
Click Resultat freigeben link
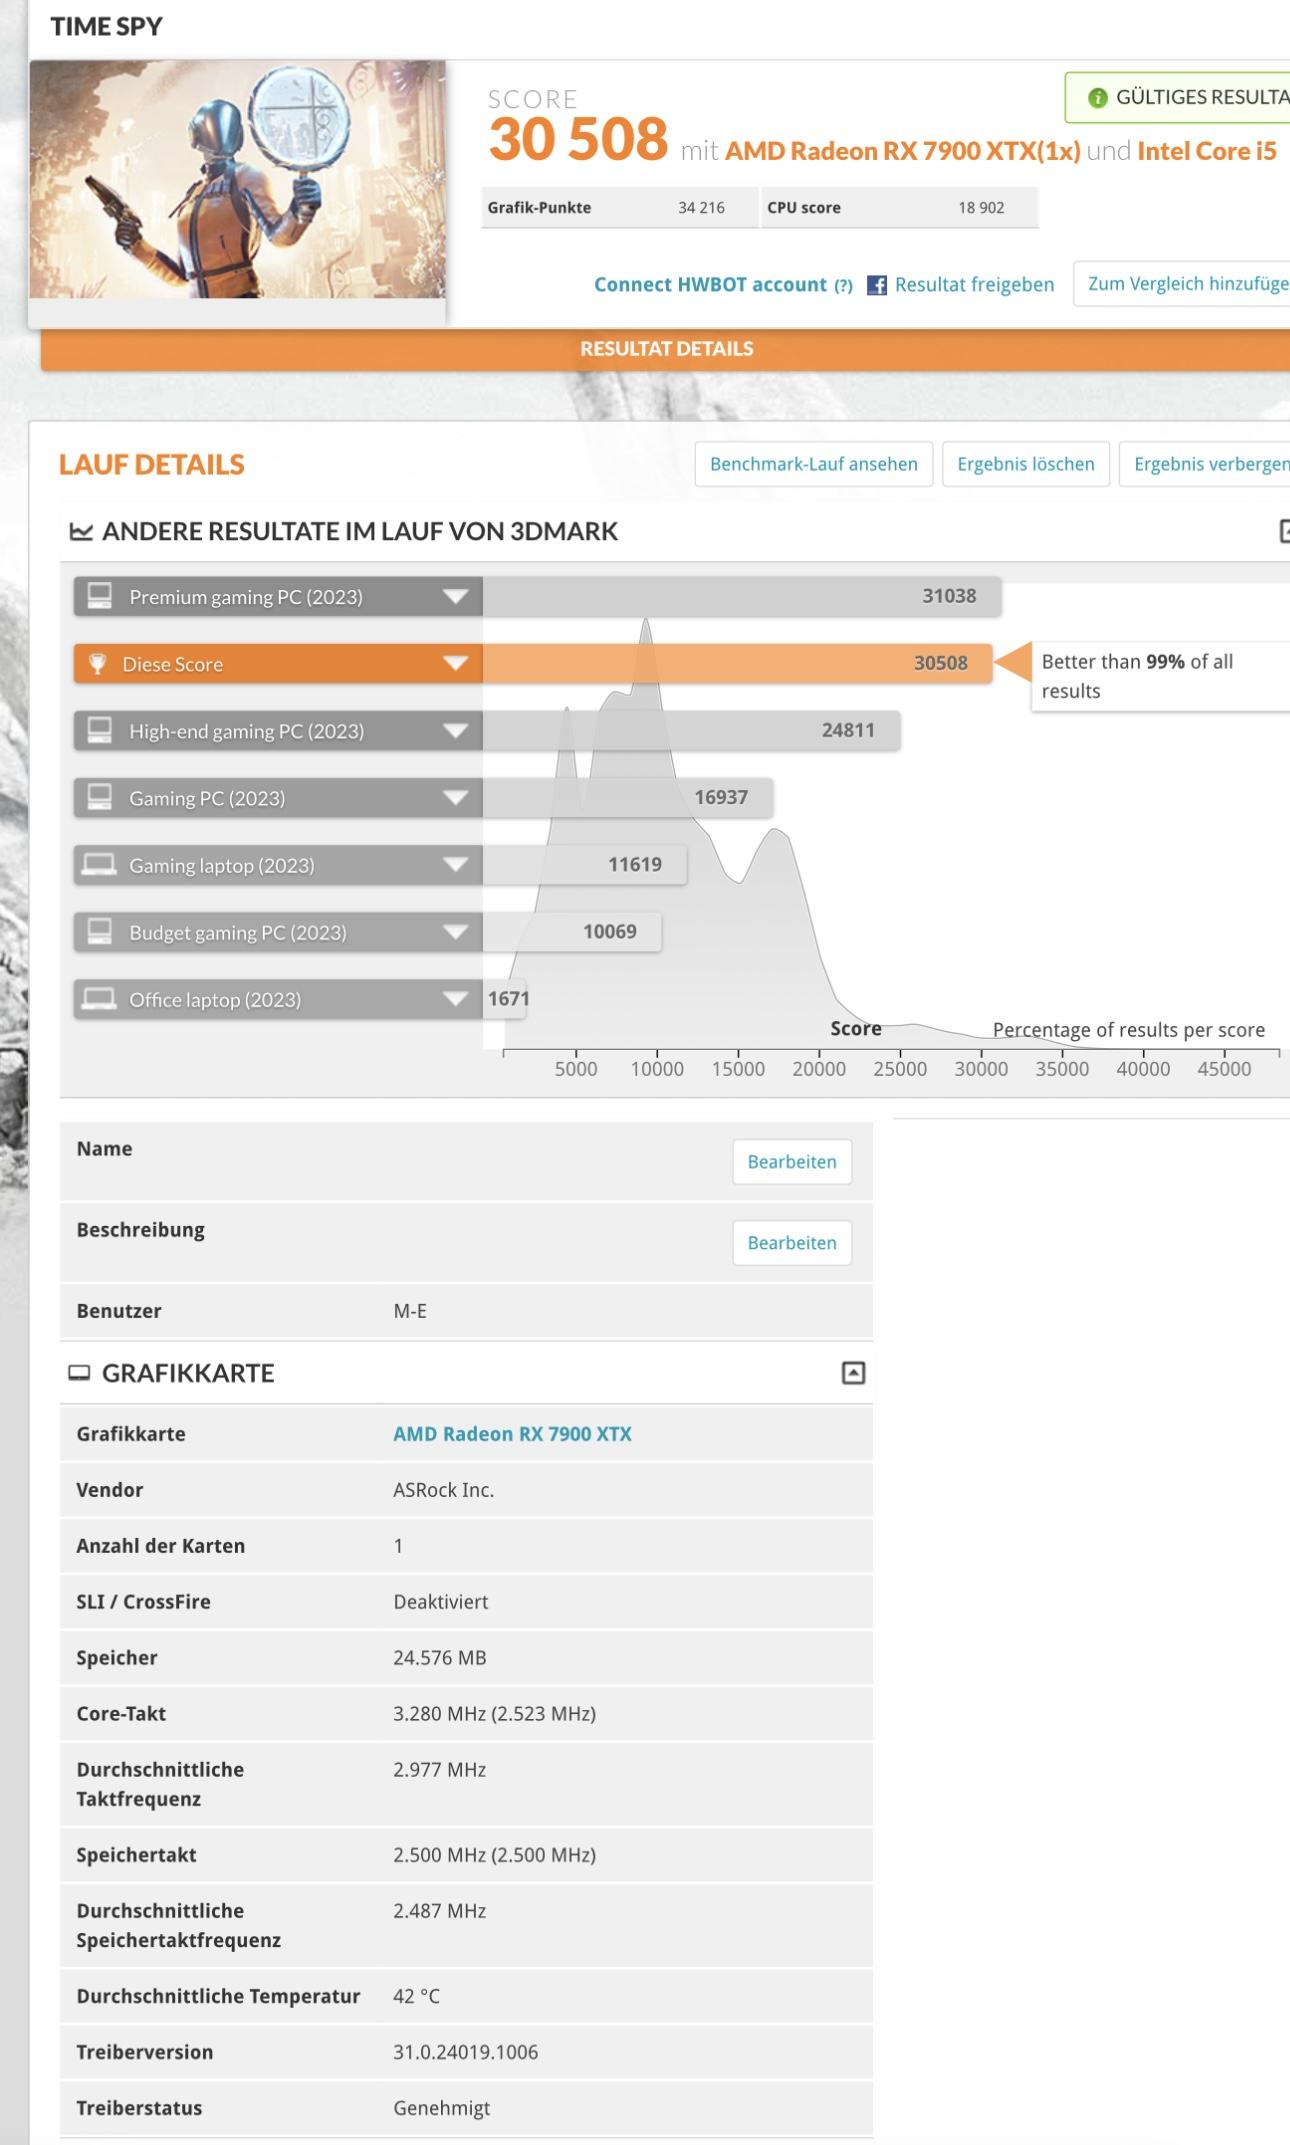tap(974, 285)
